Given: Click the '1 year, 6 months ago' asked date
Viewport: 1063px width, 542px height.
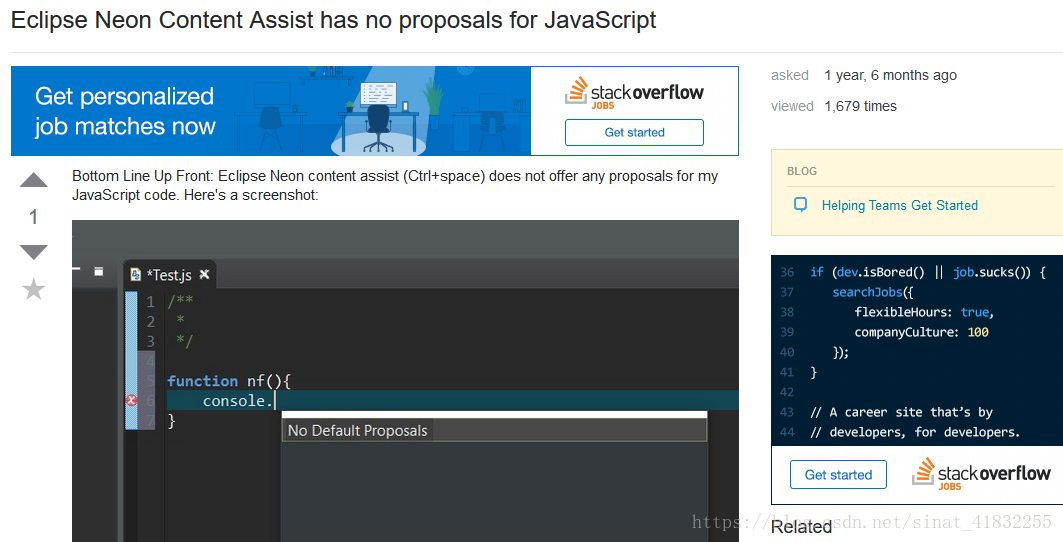Looking at the screenshot, I should 890,75.
